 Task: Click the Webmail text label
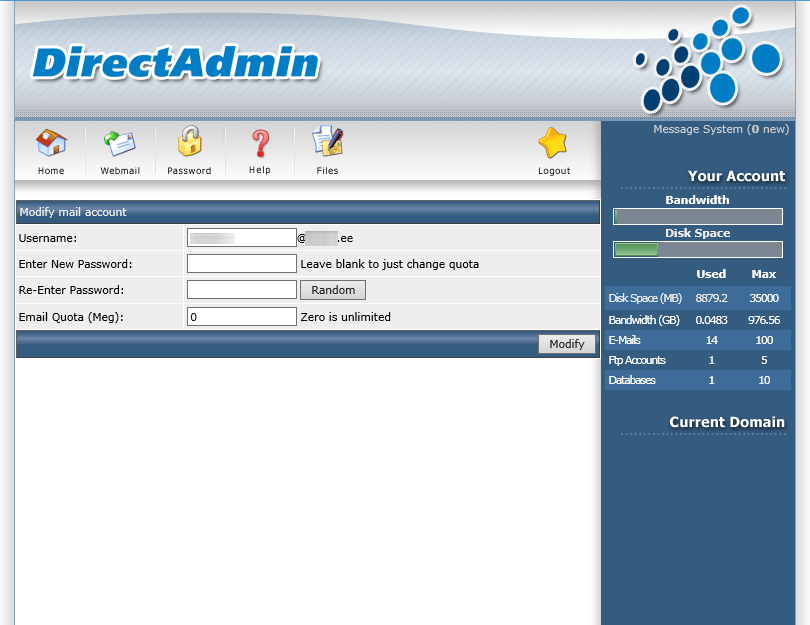pyautogui.click(x=120, y=171)
